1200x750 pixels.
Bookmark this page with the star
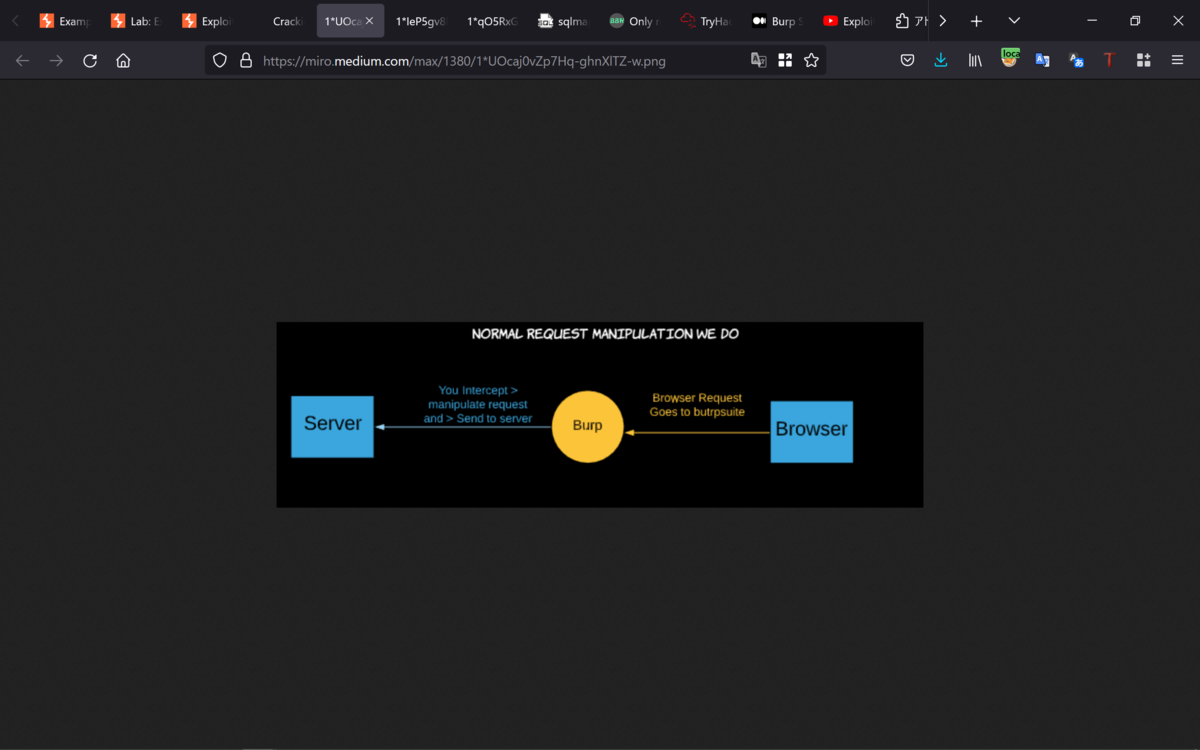click(x=811, y=61)
